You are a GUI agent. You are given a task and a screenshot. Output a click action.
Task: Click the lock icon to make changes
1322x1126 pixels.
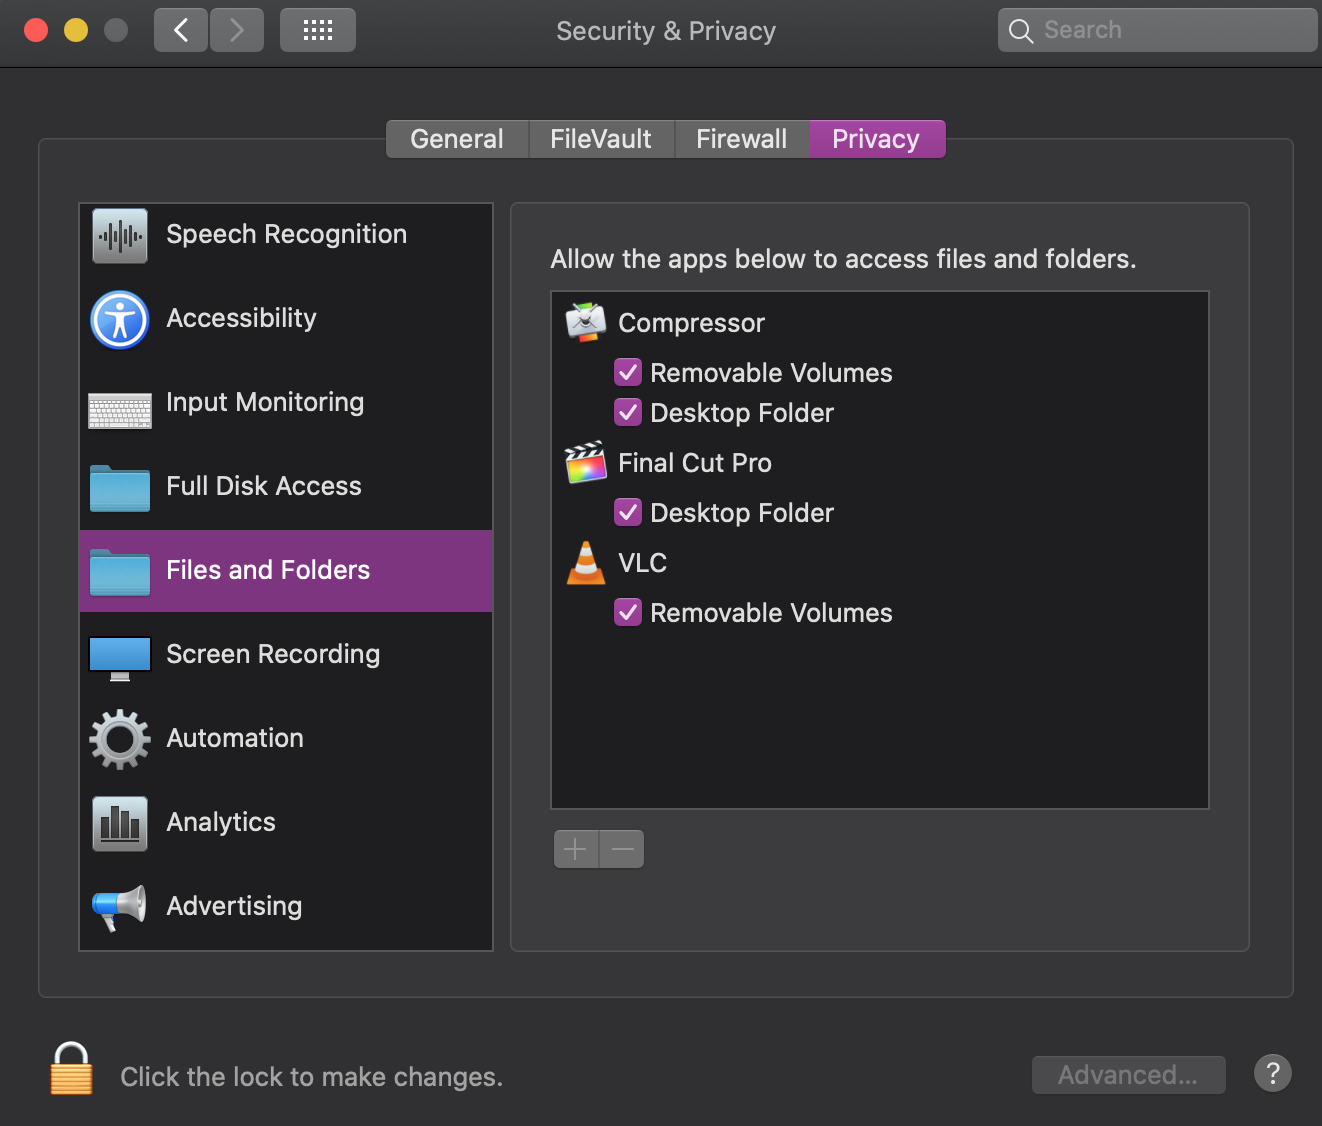pyautogui.click(x=71, y=1068)
